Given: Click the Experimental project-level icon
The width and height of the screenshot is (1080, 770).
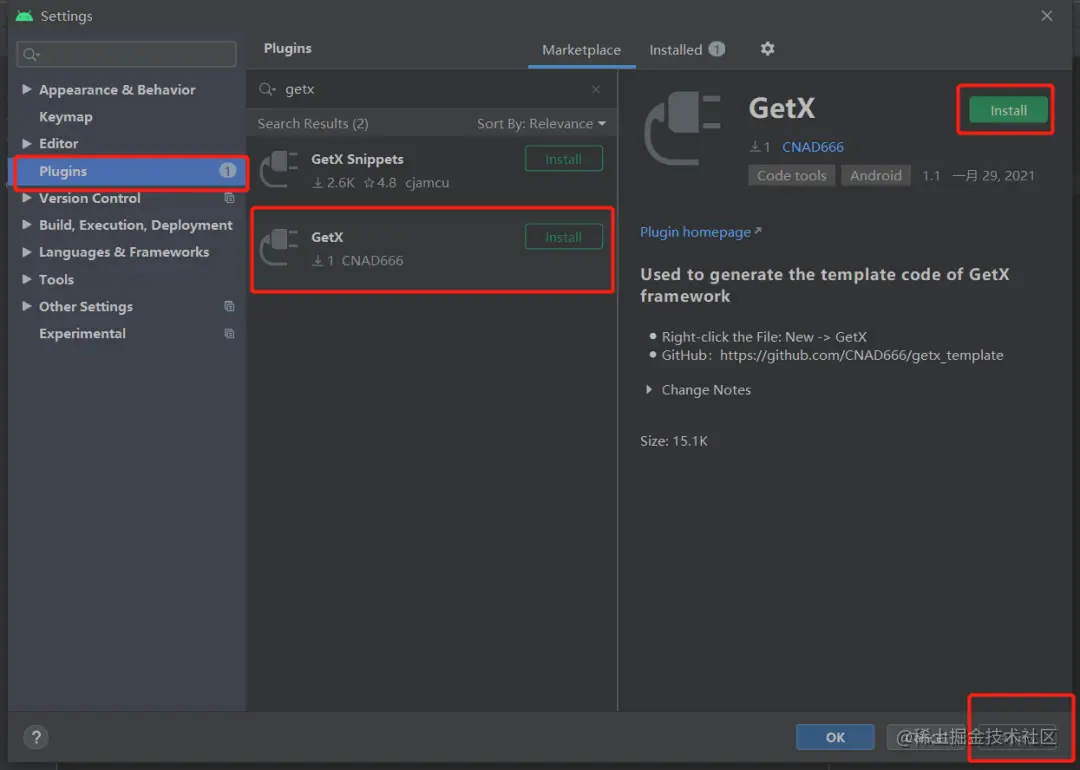Looking at the screenshot, I should tap(229, 334).
